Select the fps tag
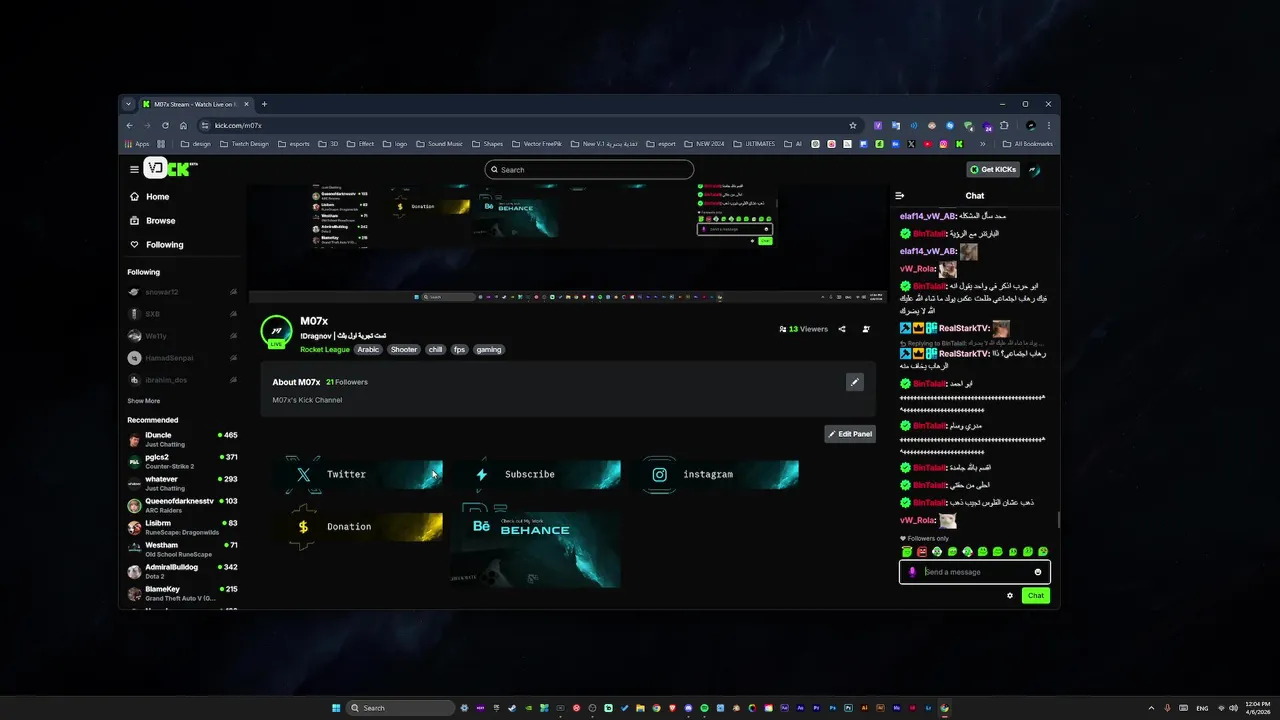Image resolution: width=1280 pixels, height=720 pixels. (460, 350)
